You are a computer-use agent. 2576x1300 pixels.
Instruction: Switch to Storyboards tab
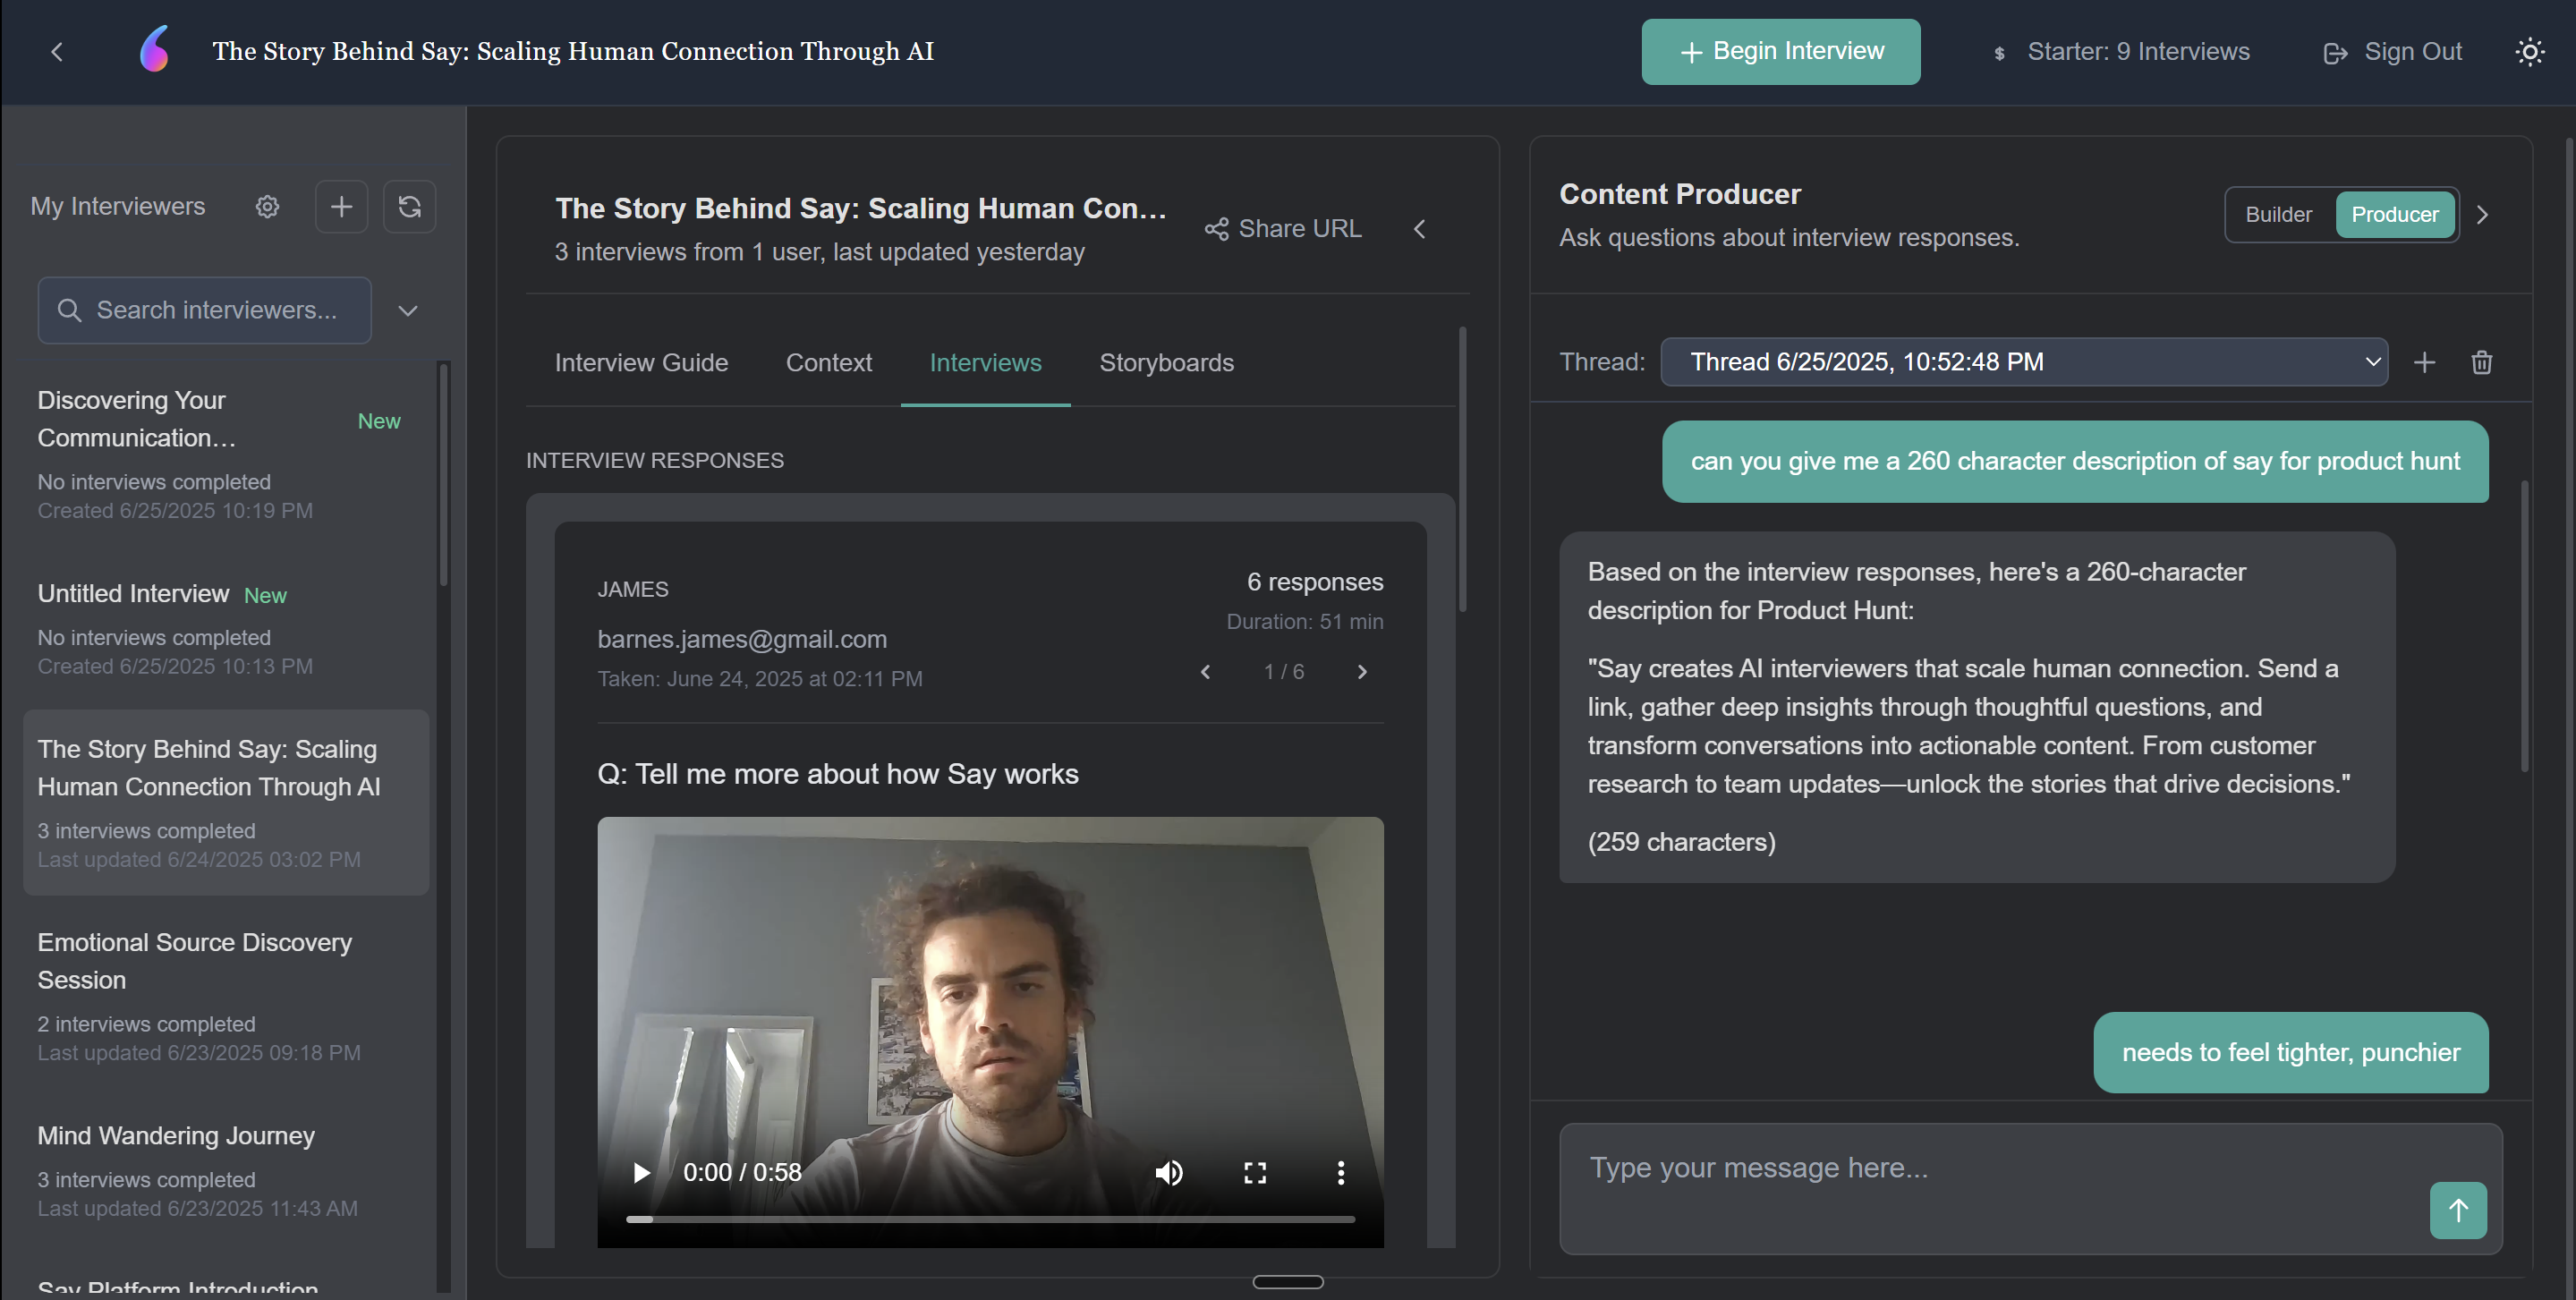1166,363
